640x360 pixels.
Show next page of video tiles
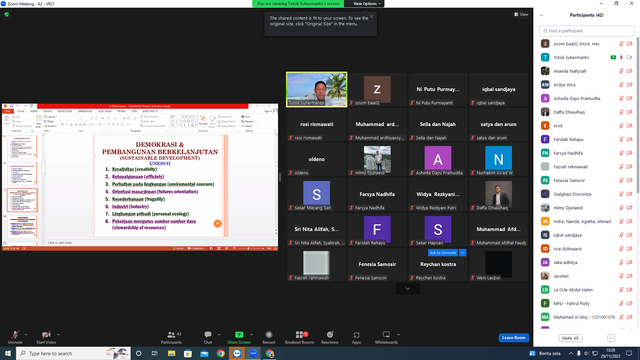click(x=407, y=289)
